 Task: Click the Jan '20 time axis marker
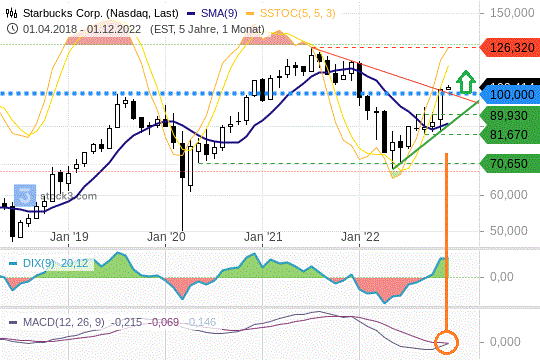tap(166, 237)
